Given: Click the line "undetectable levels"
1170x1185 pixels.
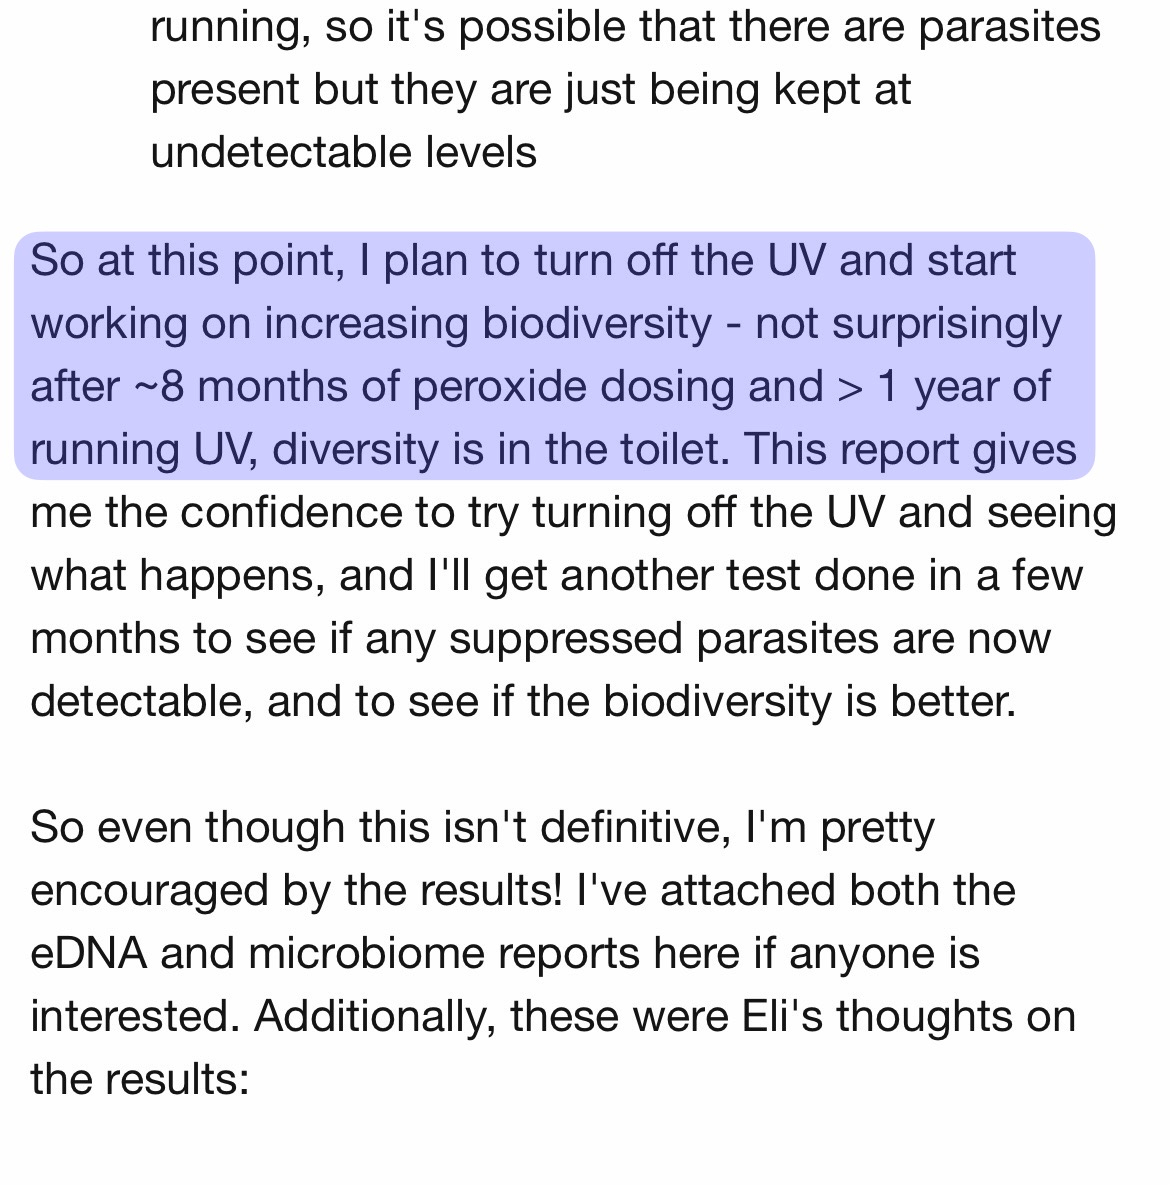Looking at the screenshot, I should point(344,152).
